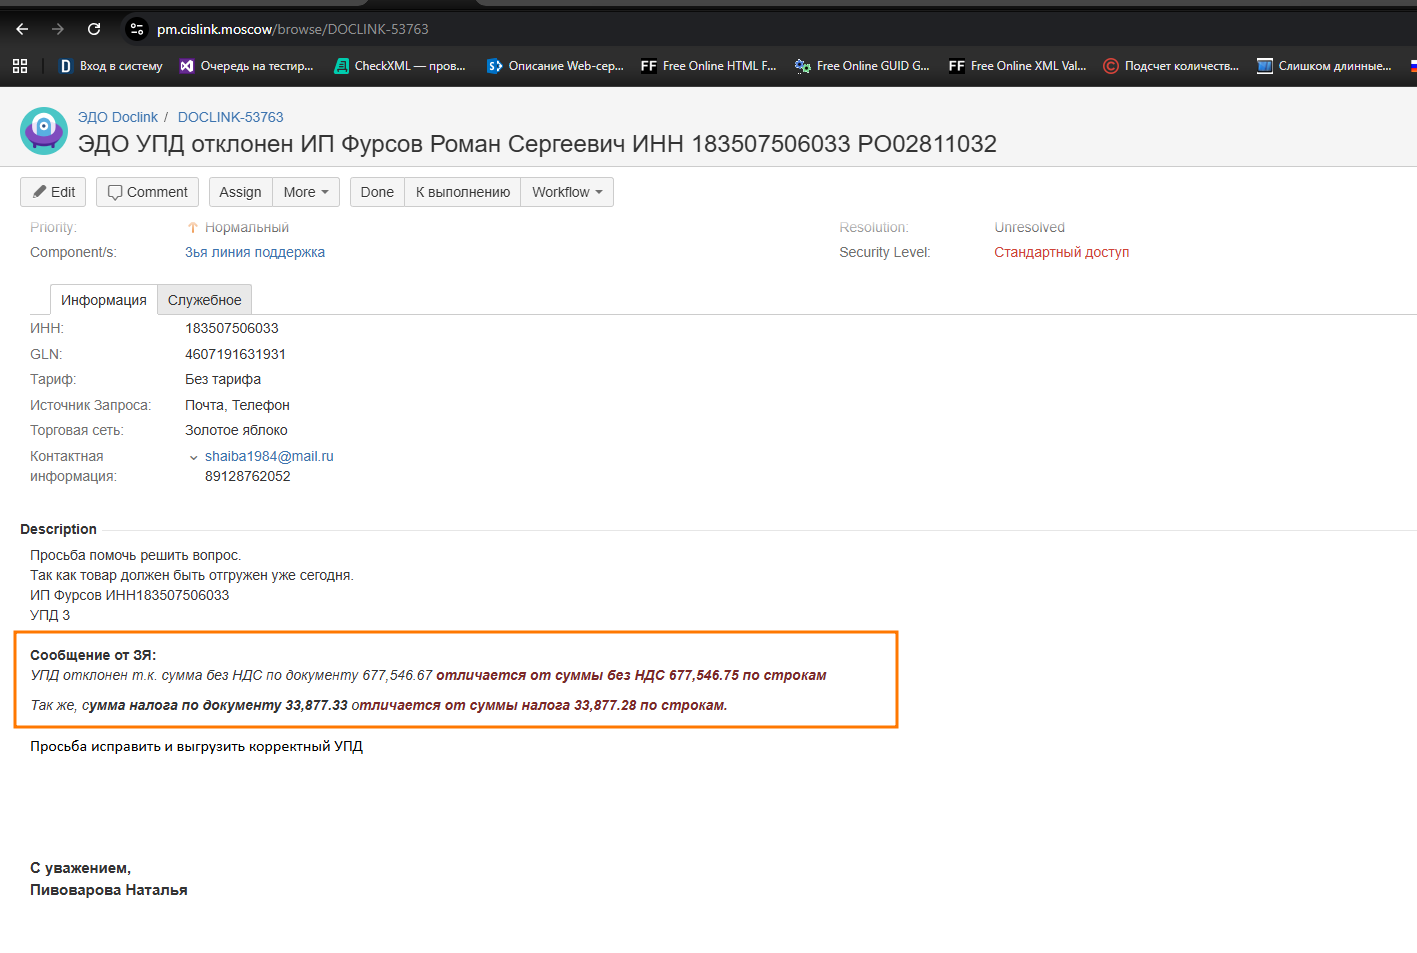The height and width of the screenshot is (953, 1417).
Task: Click the issue title heading text
Action: tap(537, 144)
